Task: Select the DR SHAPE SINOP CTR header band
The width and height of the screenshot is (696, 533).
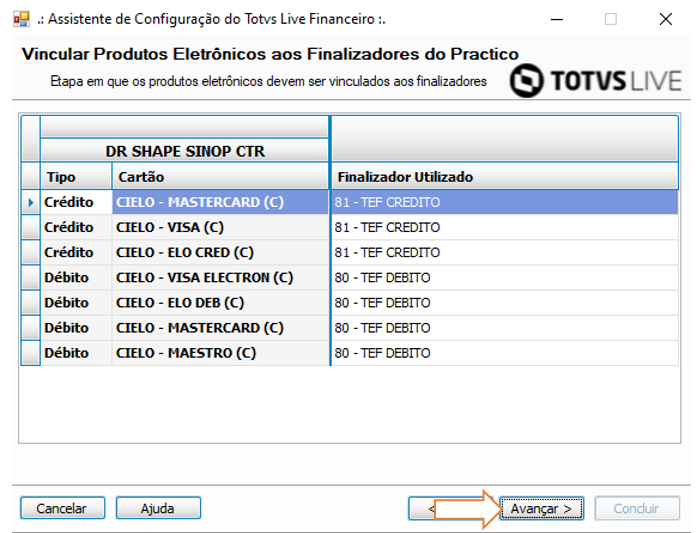Action: point(185,151)
